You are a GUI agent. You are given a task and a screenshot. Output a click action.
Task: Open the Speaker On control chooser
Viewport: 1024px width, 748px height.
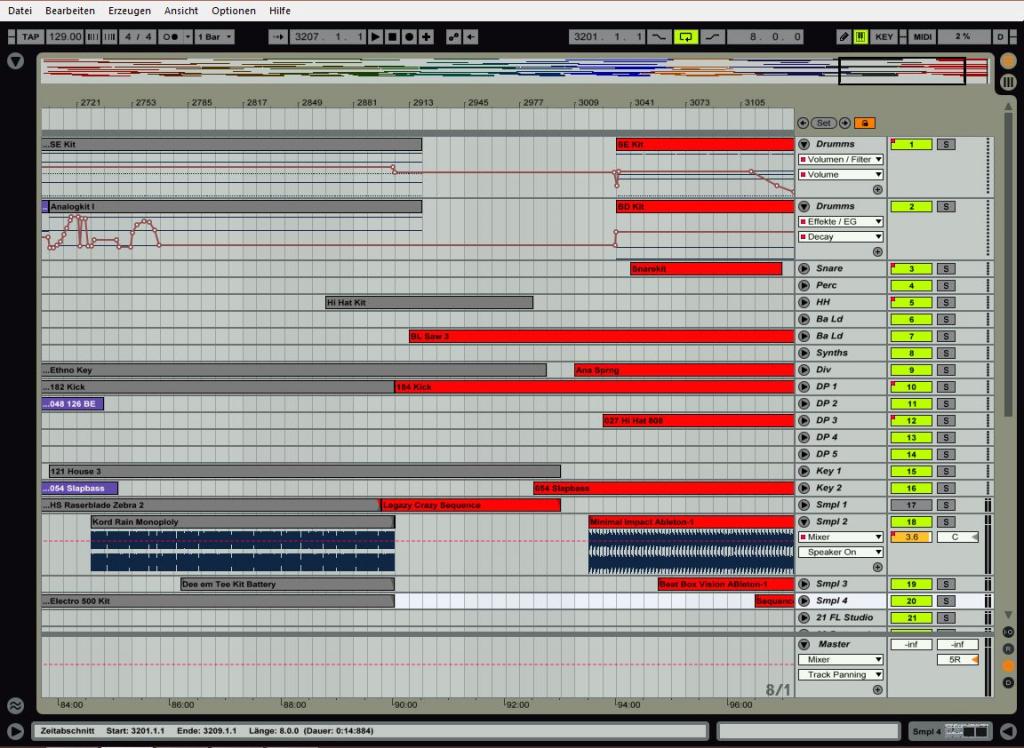[841, 552]
